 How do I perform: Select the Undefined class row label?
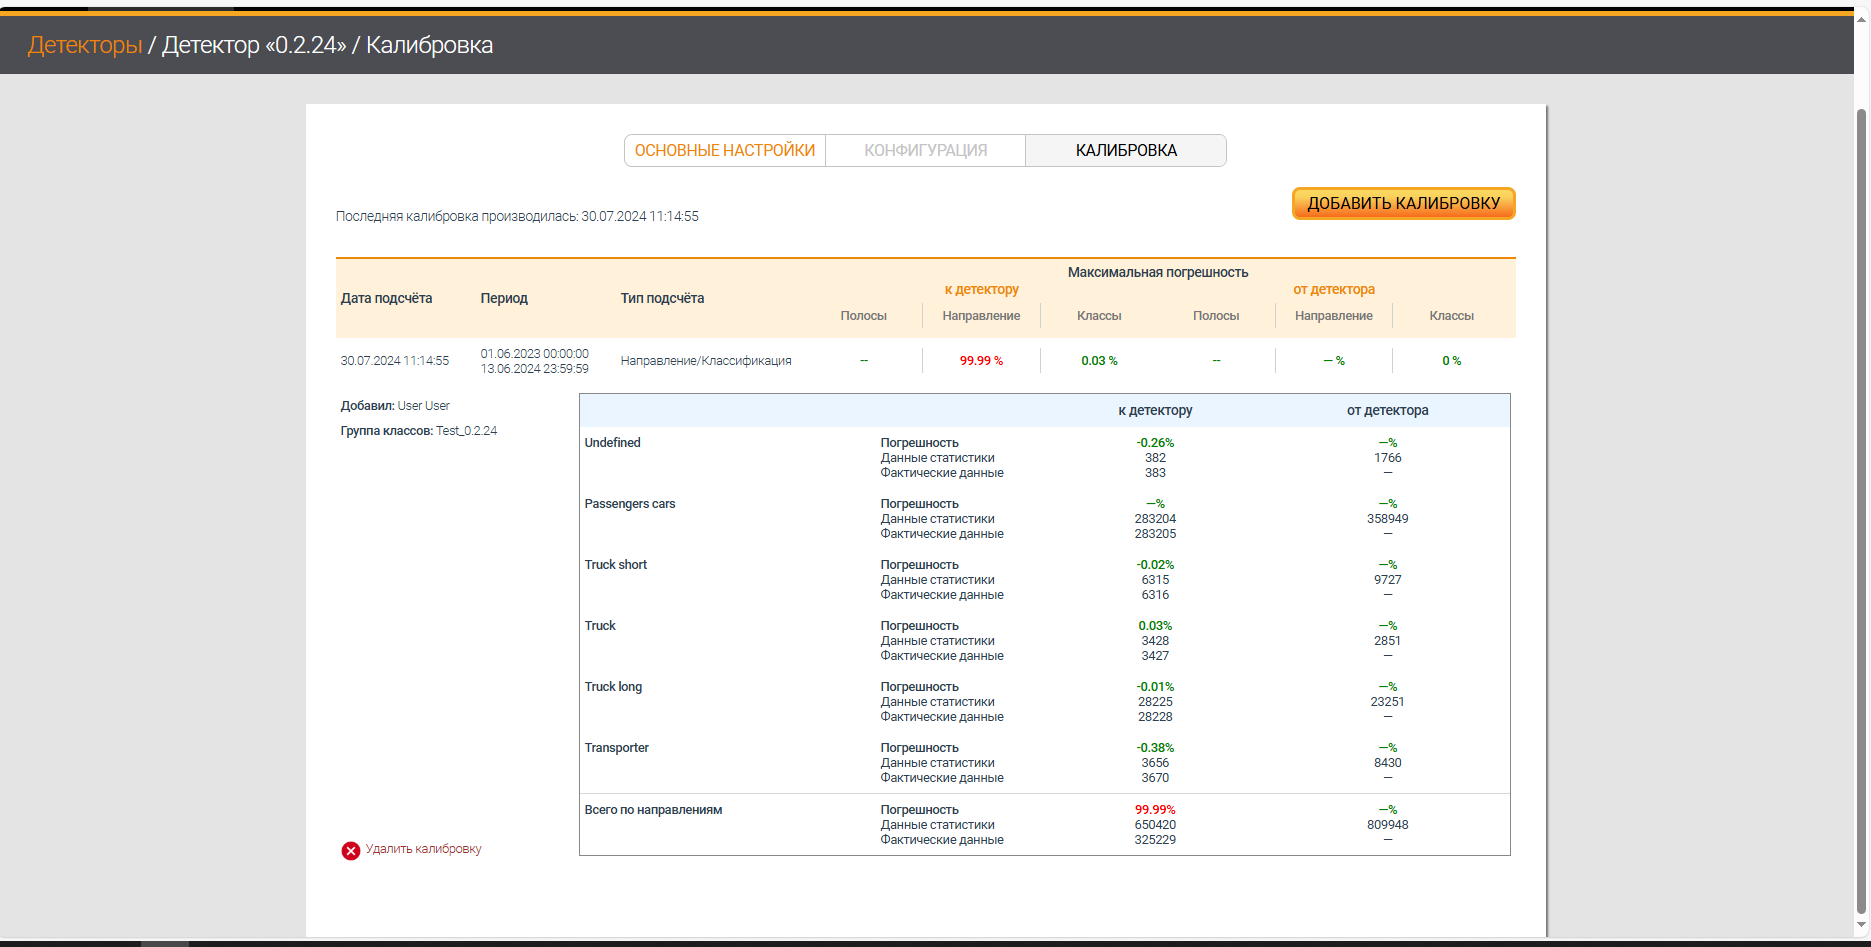coord(613,443)
